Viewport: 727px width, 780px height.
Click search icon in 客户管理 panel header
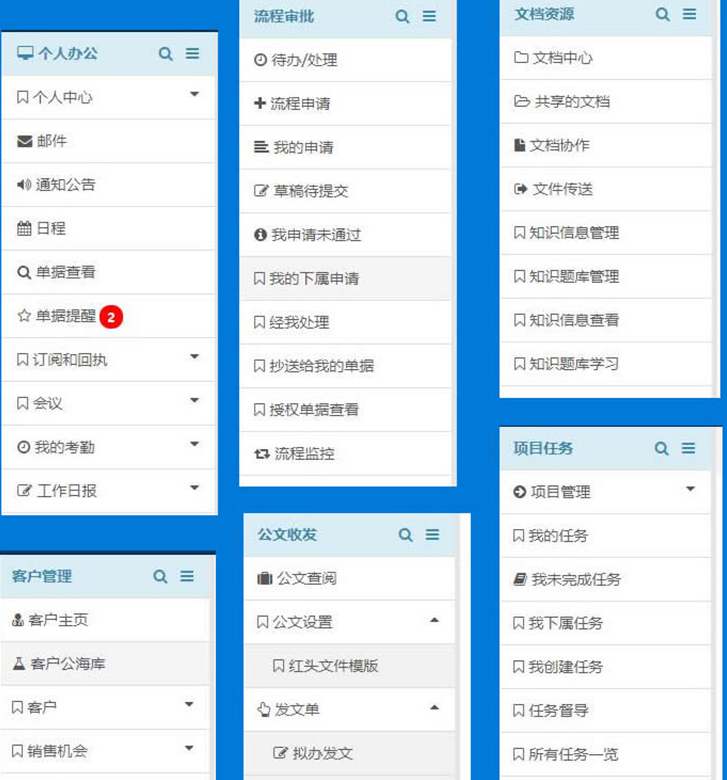pyautogui.click(x=160, y=577)
